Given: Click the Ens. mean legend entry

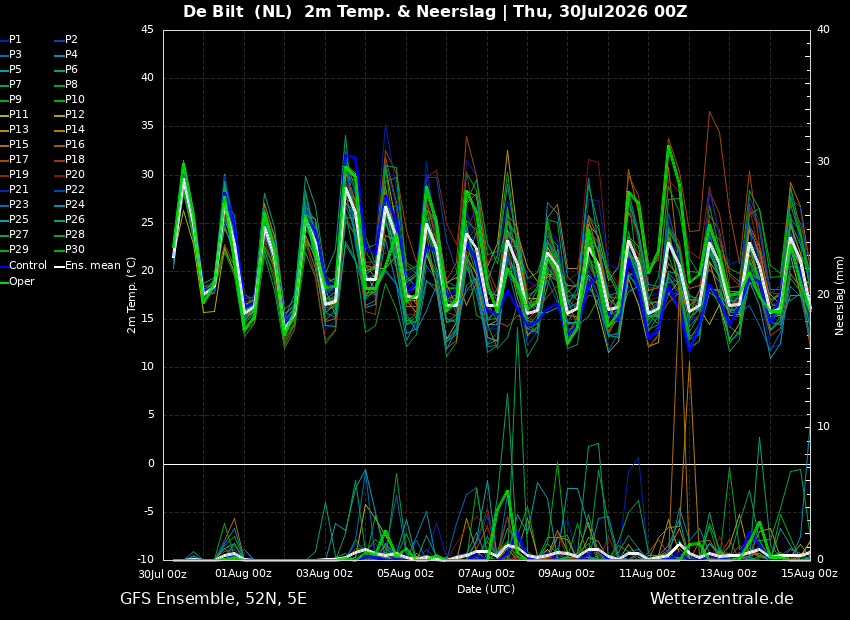Looking at the screenshot, I should [x=87, y=266].
